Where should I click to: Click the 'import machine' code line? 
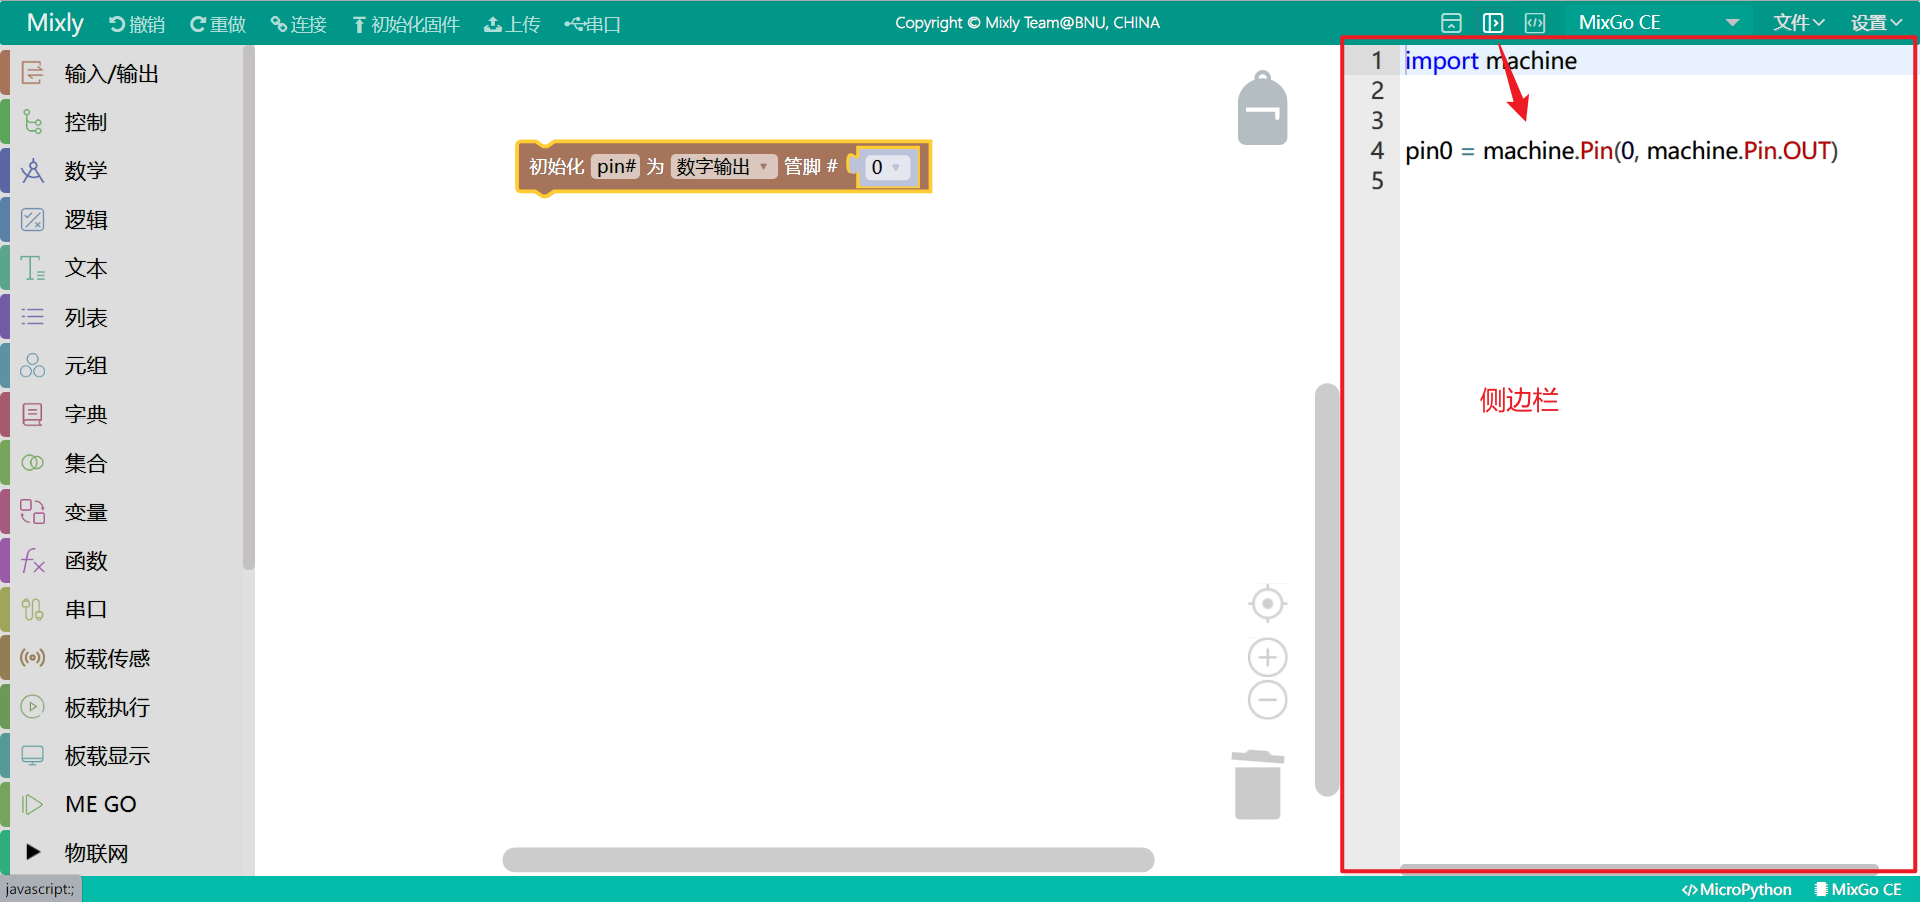tap(1490, 61)
